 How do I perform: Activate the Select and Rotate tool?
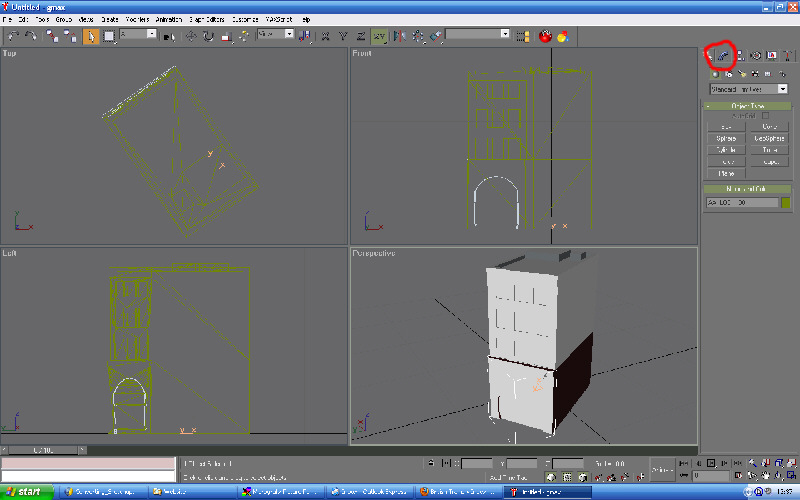(x=209, y=36)
